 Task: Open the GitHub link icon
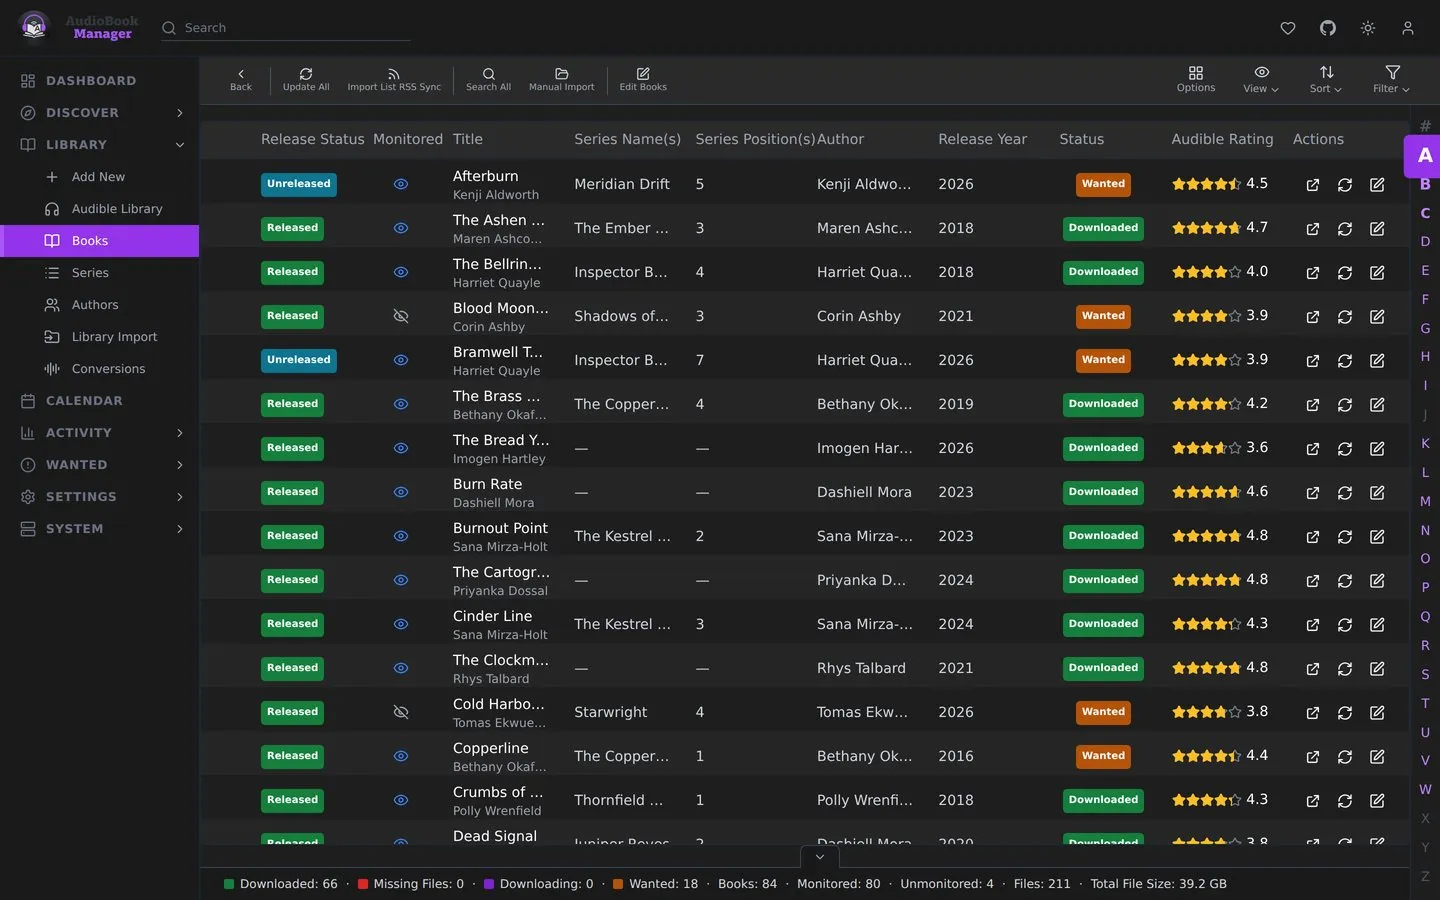[1328, 28]
